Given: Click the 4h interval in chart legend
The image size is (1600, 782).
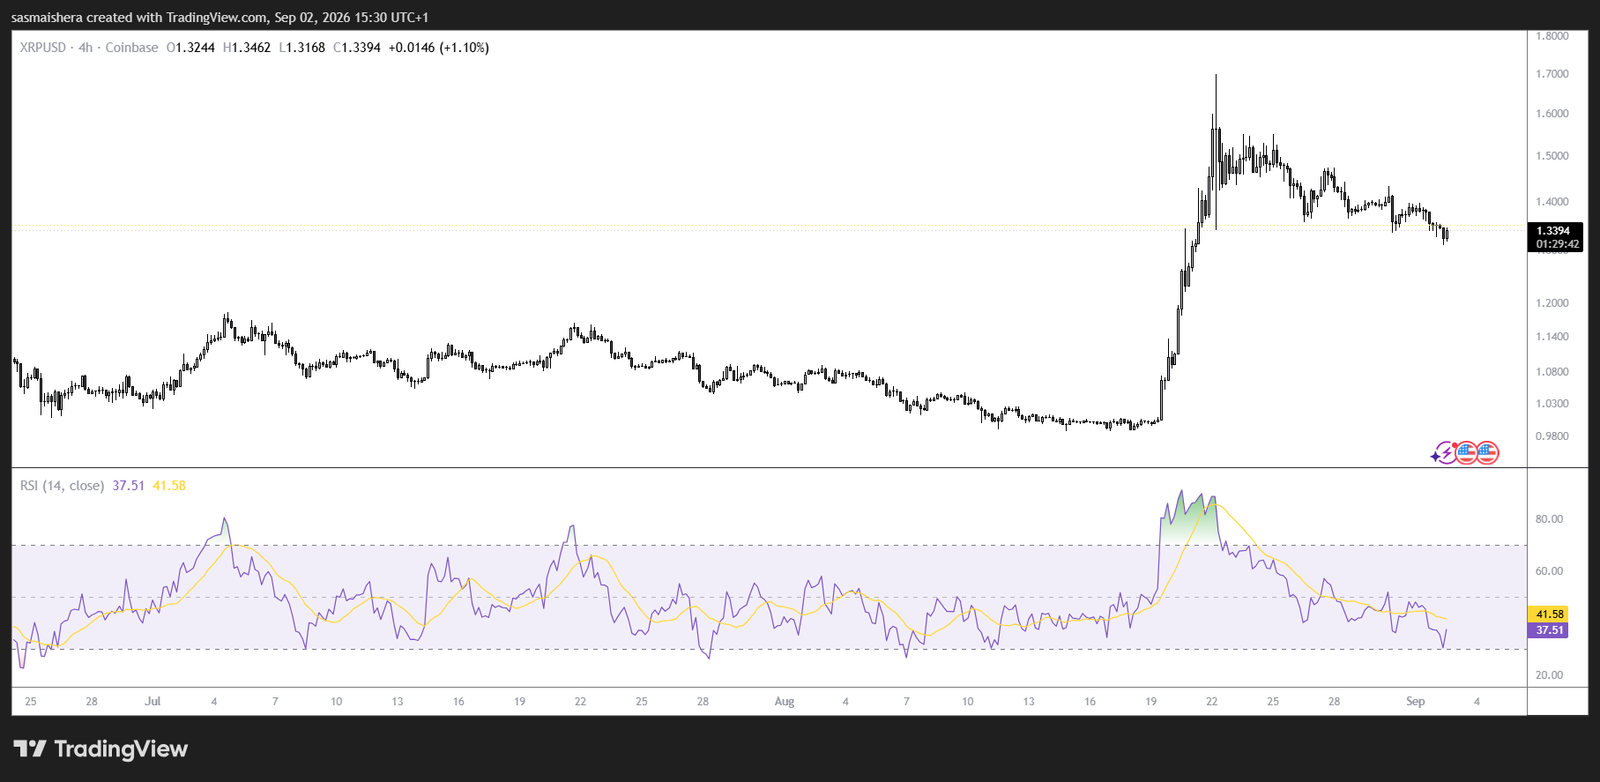Looking at the screenshot, I should pyautogui.click(x=86, y=47).
